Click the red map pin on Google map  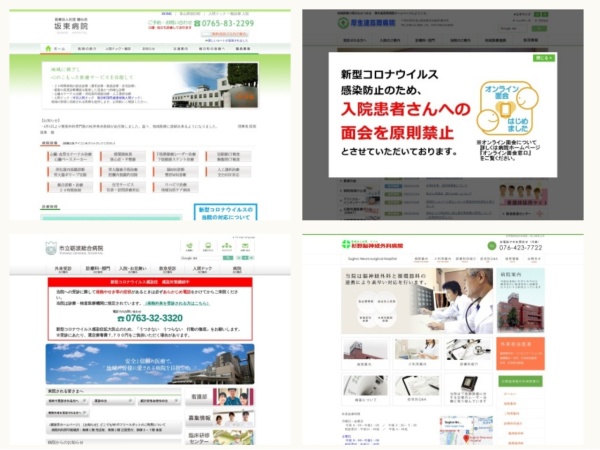tap(466, 439)
